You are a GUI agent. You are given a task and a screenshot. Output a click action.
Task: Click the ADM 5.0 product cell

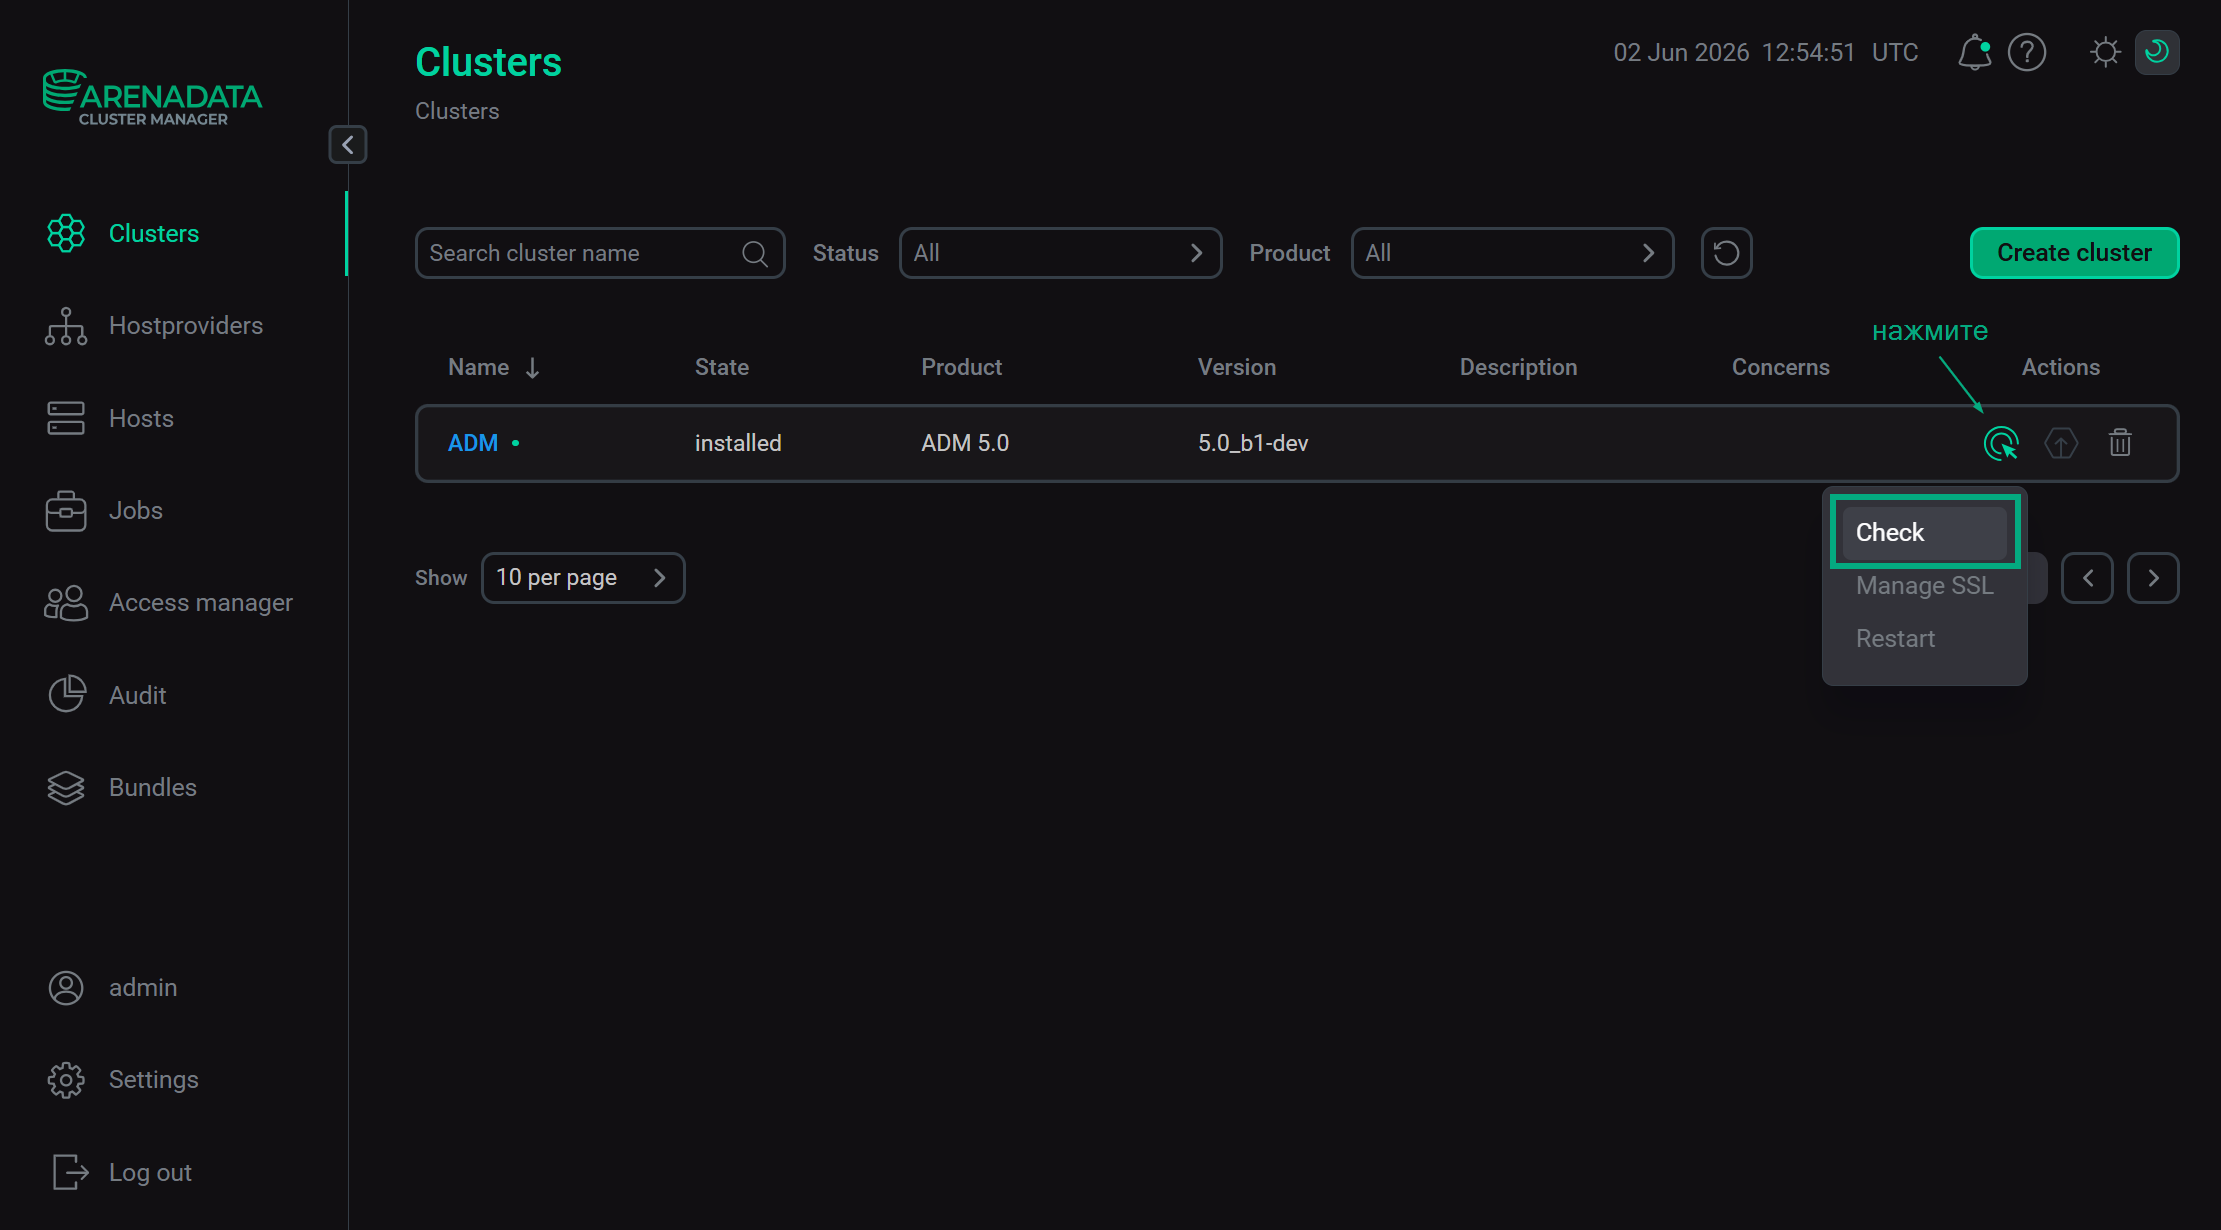(965, 443)
